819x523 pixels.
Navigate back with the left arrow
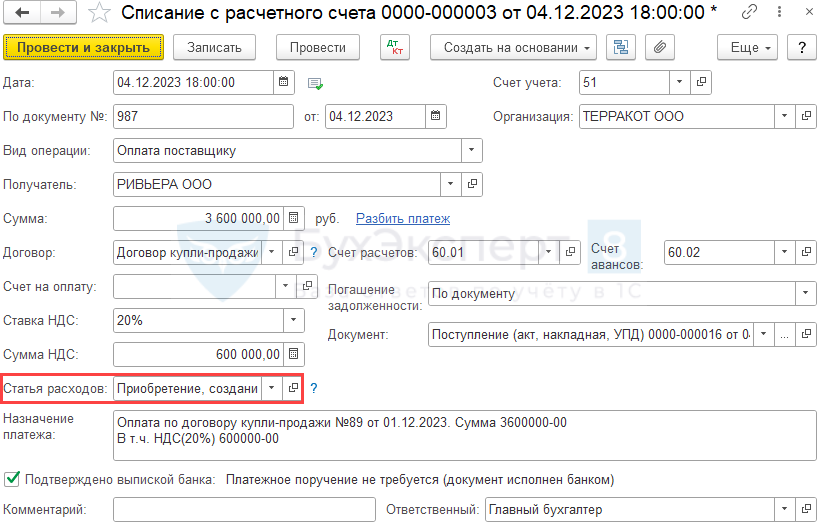23,13
